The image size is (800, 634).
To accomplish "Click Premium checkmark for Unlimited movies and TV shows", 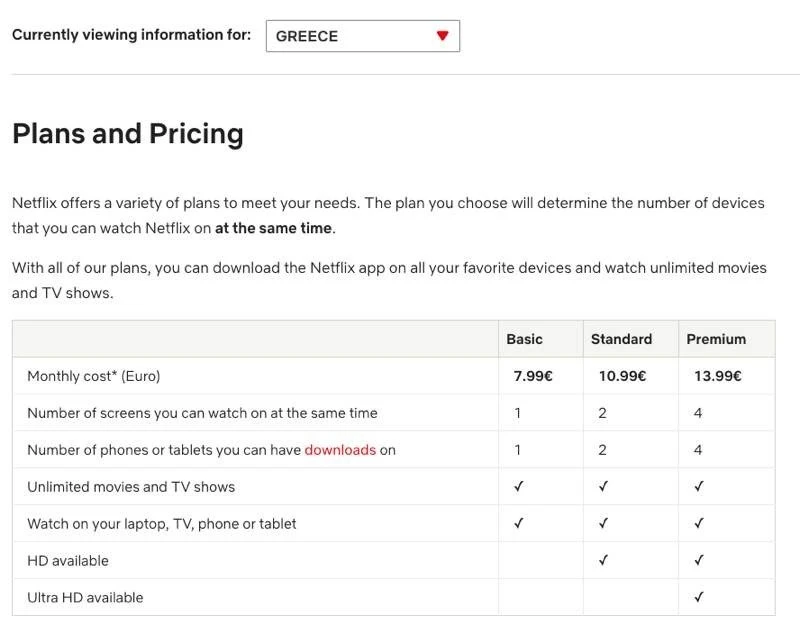I will 699,486.
